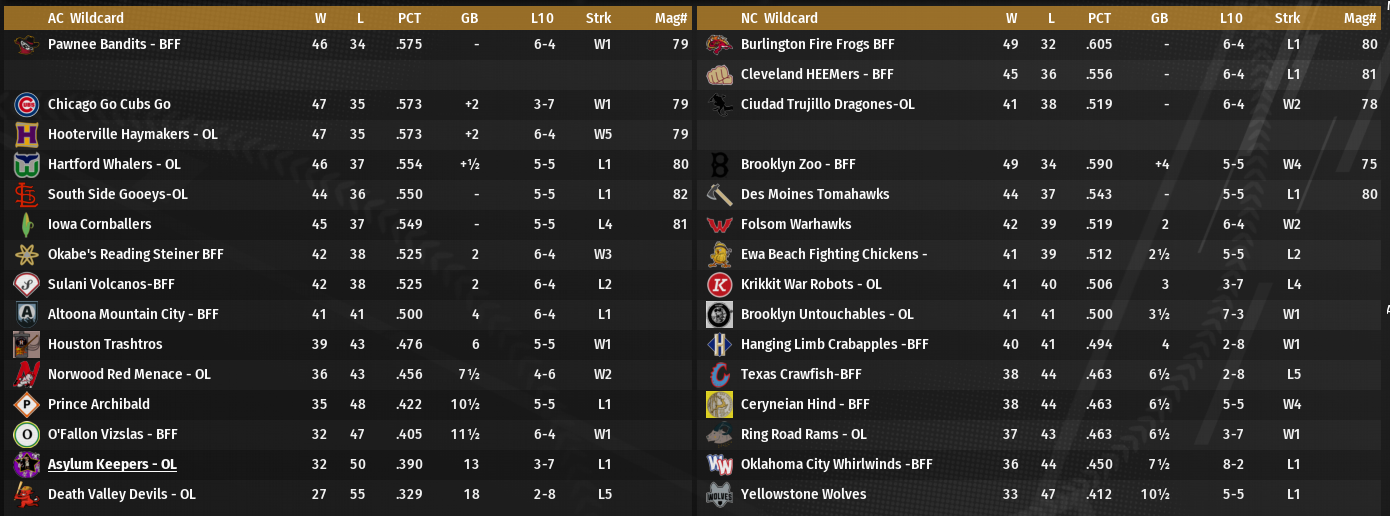The height and width of the screenshot is (516, 1390).
Task: Click the Yellowstone Wolves logo icon
Action: pyautogui.click(x=719, y=495)
